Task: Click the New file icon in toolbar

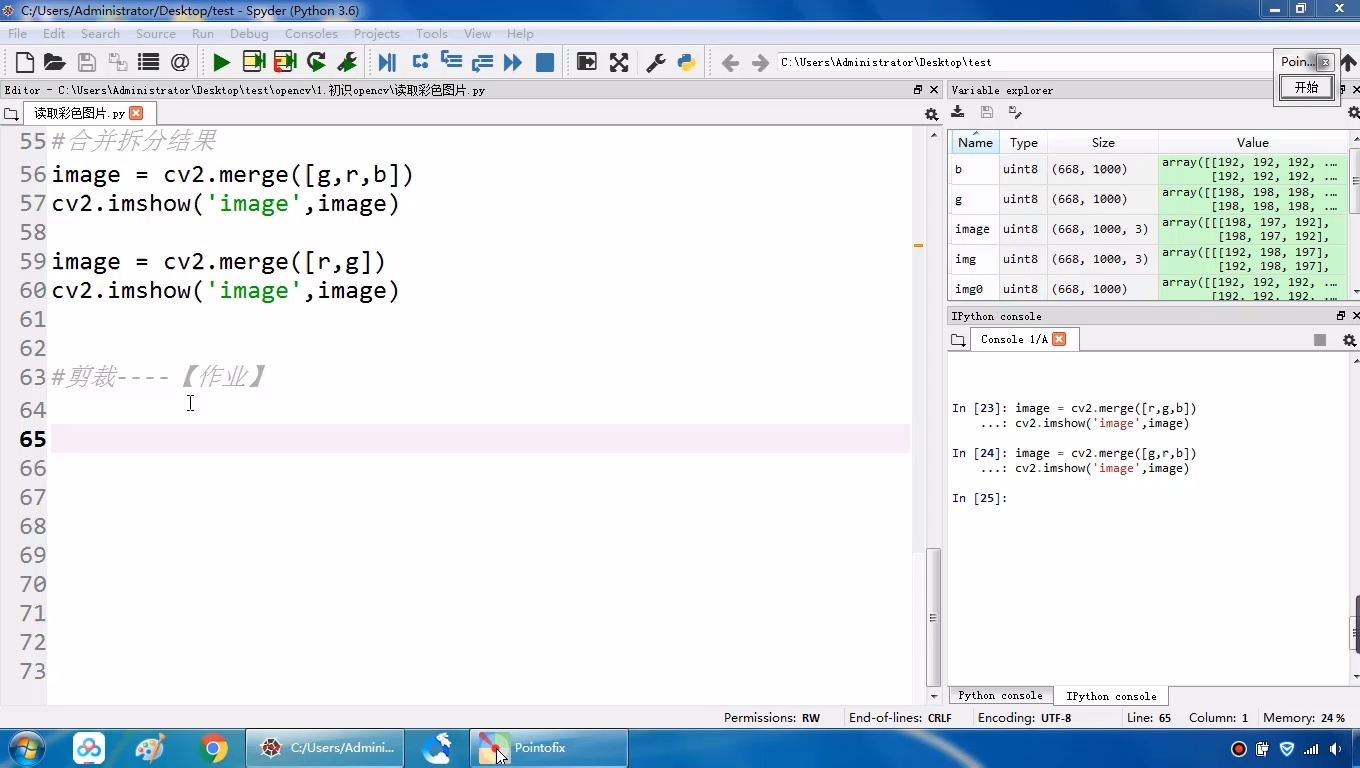Action: pyautogui.click(x=25, y=63)
